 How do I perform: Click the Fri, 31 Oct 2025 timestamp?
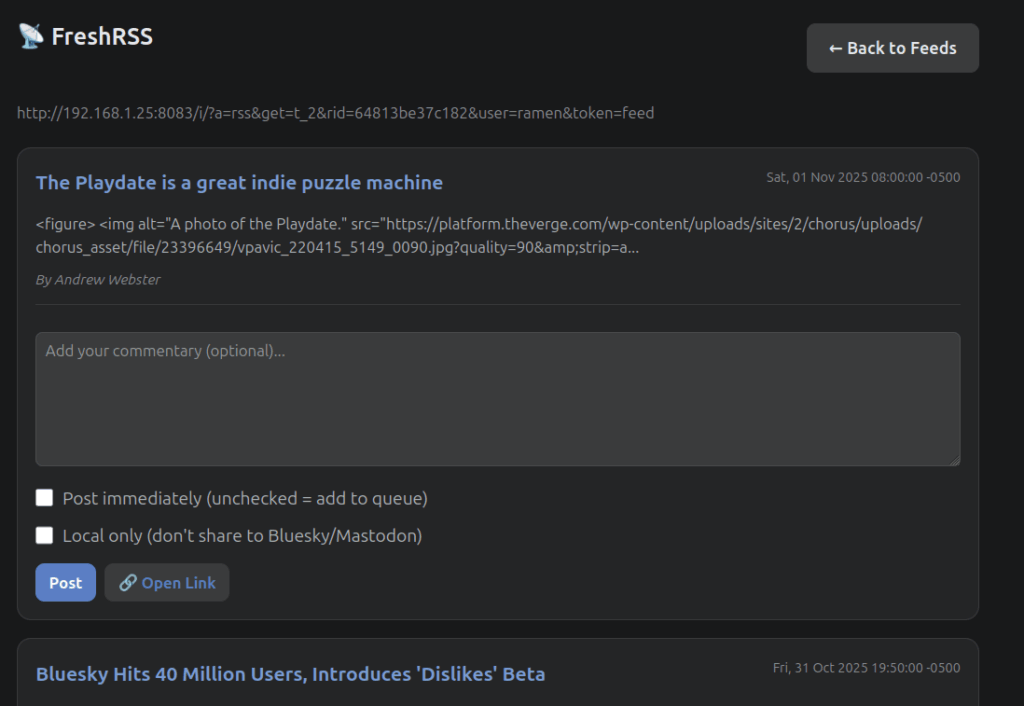[x=865, y=668]
